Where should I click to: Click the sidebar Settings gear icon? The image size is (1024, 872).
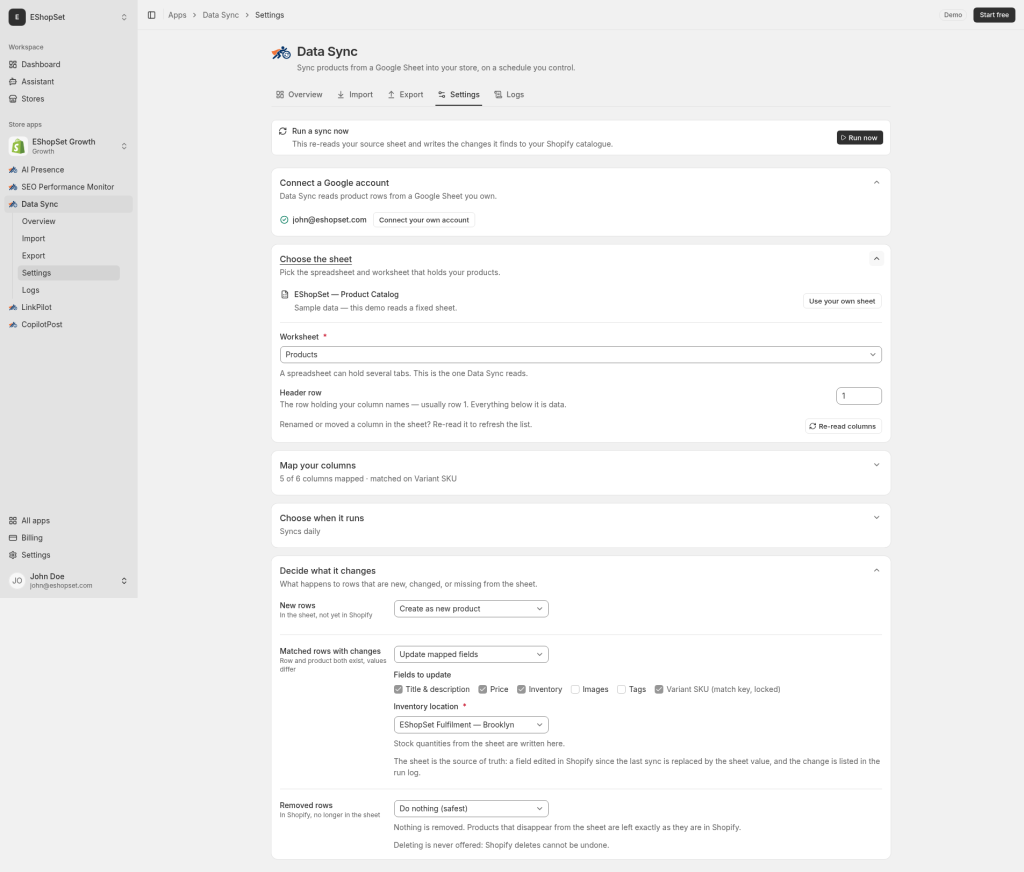click(13, 555)
